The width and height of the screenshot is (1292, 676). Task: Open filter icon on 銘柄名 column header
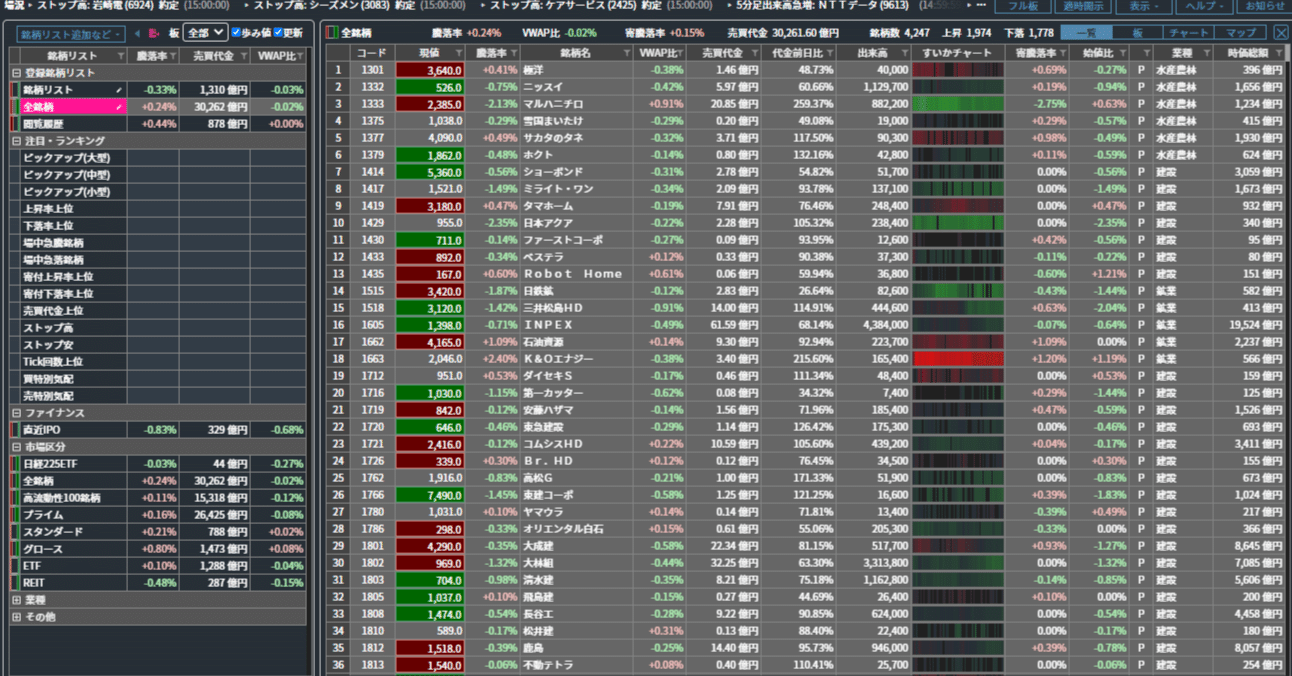628,53
